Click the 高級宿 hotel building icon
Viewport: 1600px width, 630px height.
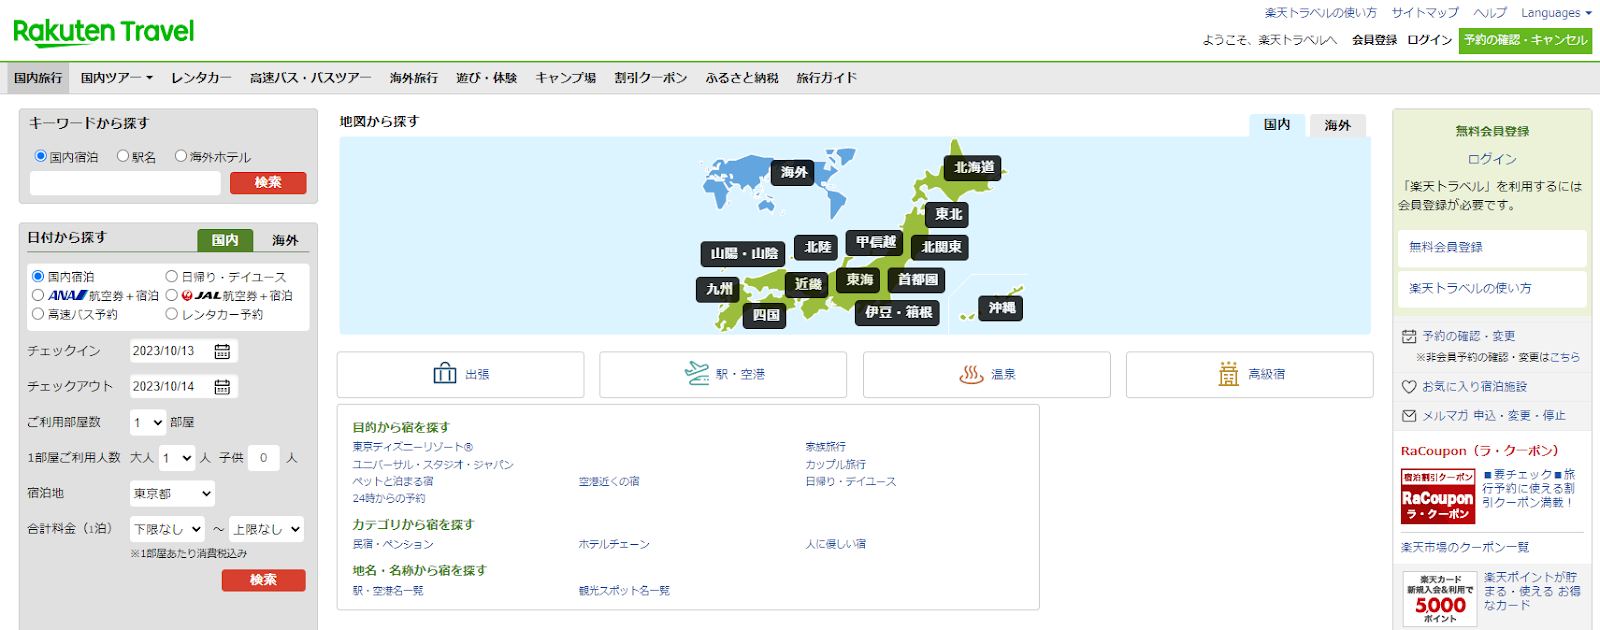(1229, 374)
